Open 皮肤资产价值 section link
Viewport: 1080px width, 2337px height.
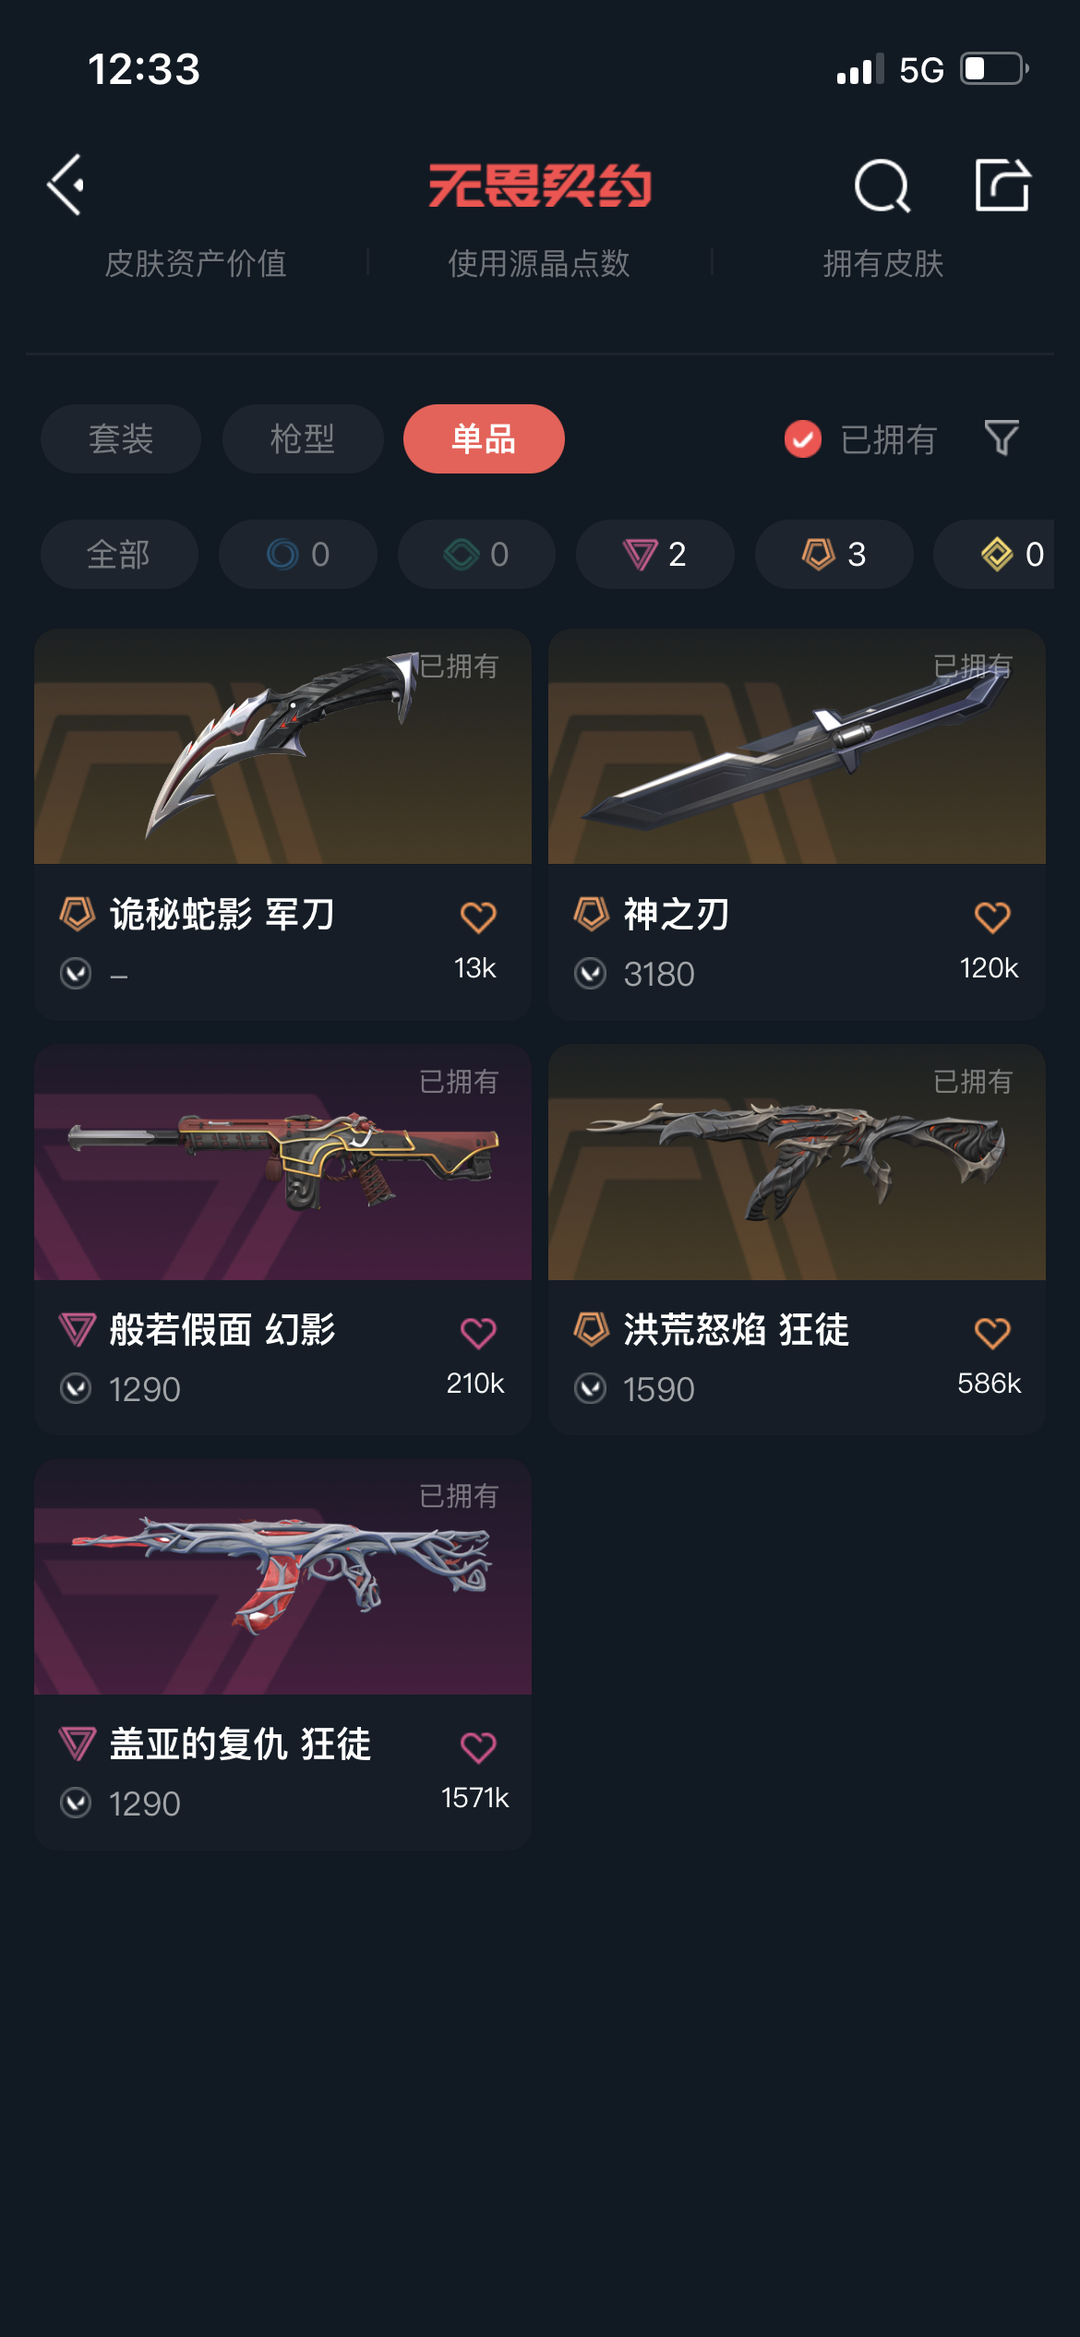[x=196, y=264]
